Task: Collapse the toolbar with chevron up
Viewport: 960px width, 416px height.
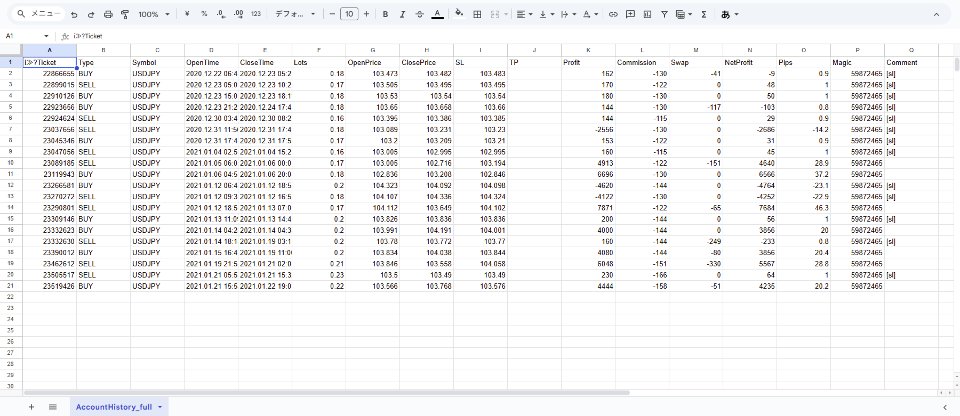Action: 936,14
